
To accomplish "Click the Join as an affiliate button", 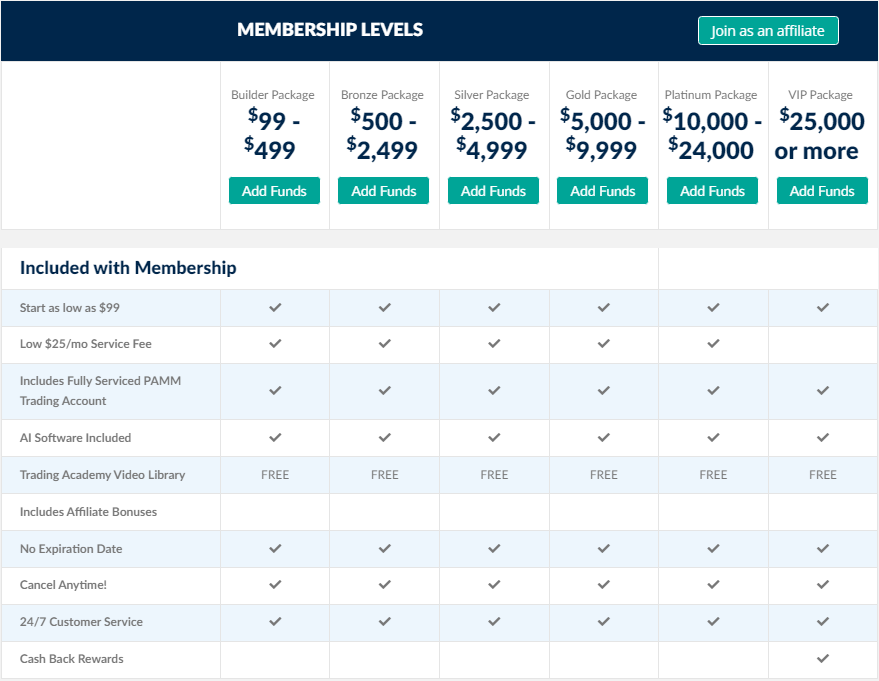I will click(767, 31).
